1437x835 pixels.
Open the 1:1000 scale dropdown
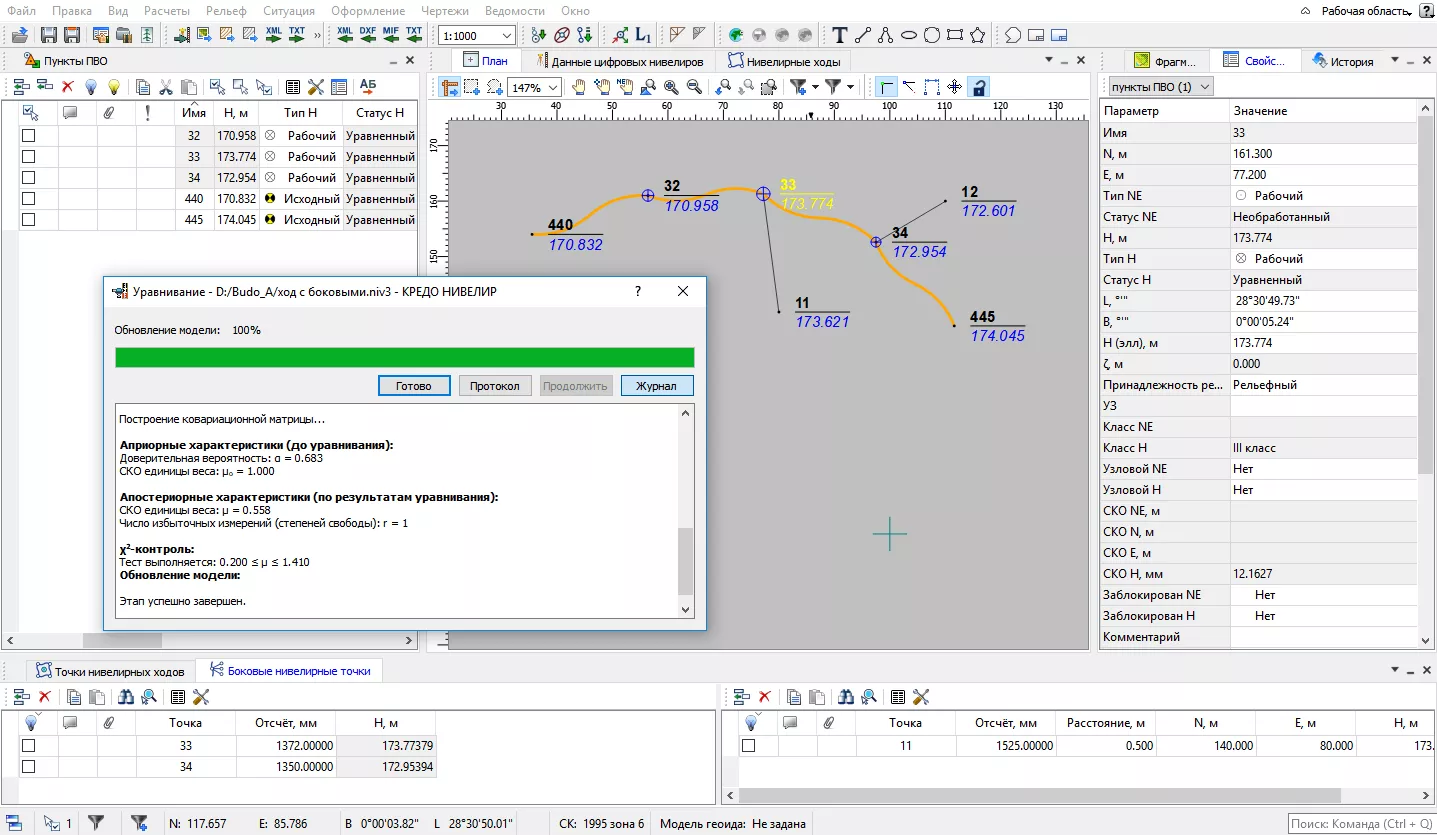point(507,36)
